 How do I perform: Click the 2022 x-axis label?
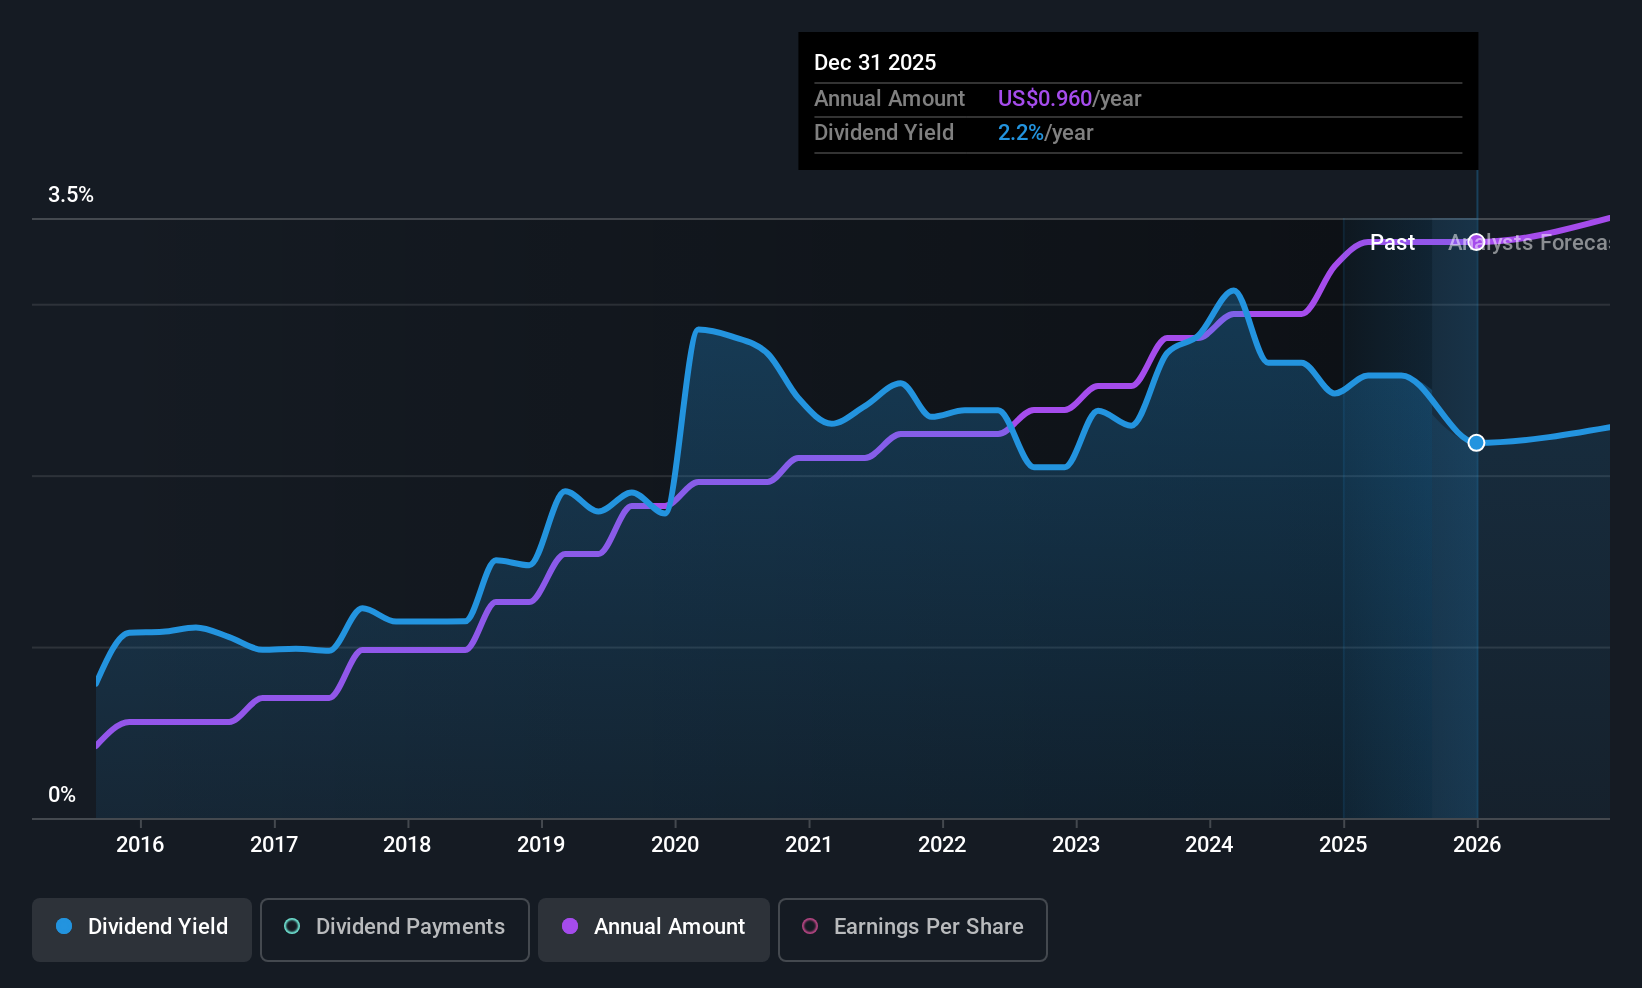942,845
